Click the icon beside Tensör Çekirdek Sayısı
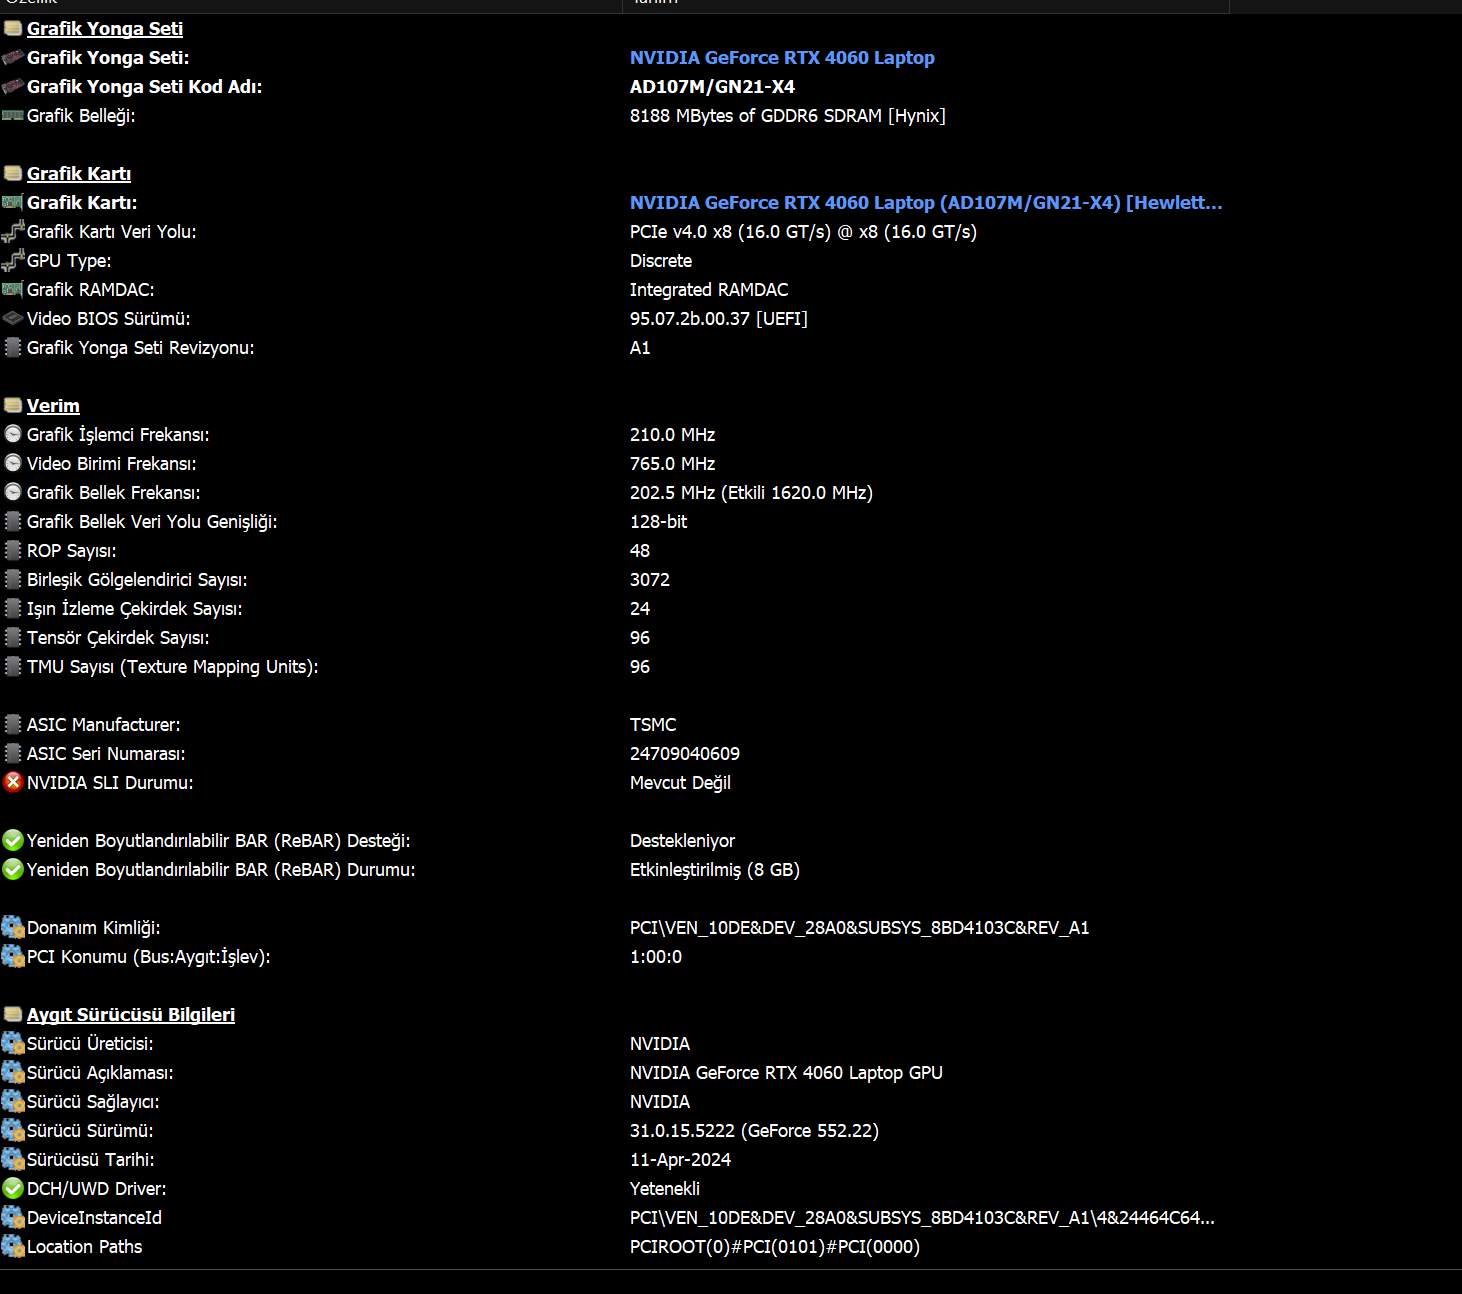This screenshot has height=1294, width=1462. pos(13,638)
